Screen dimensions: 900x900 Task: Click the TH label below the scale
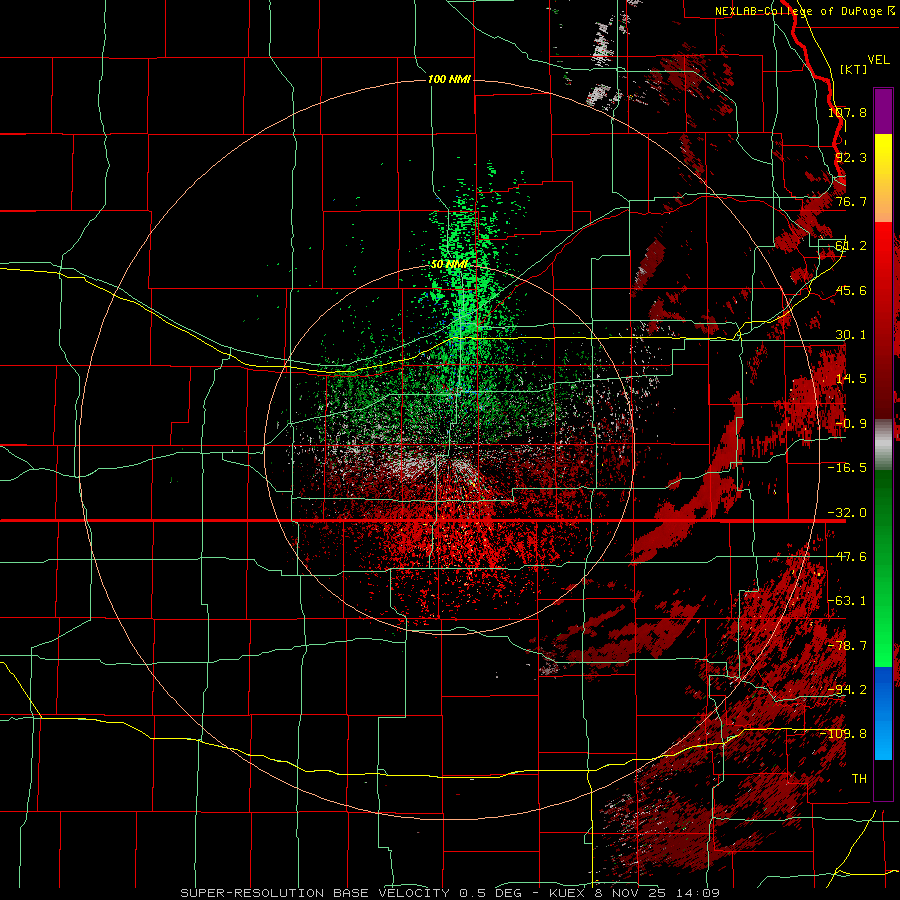[x=859, y=778]
